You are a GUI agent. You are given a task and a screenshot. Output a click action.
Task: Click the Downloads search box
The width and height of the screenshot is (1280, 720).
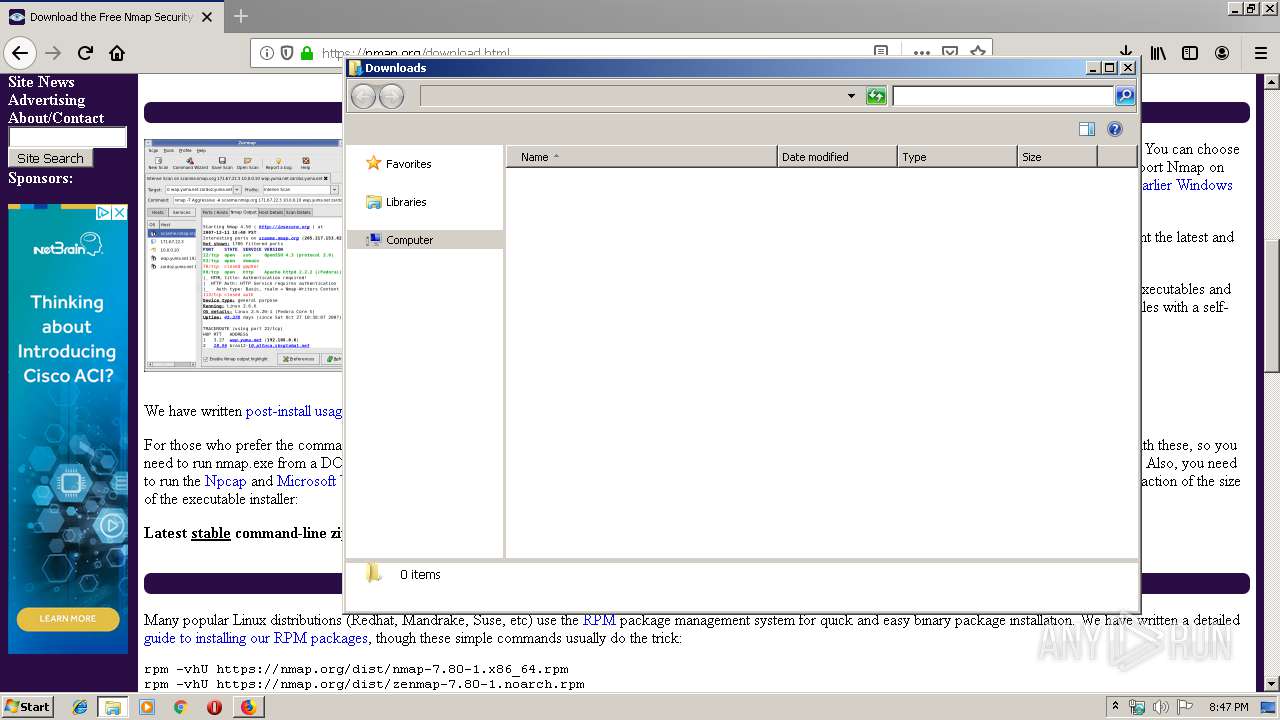[1003, 96]
